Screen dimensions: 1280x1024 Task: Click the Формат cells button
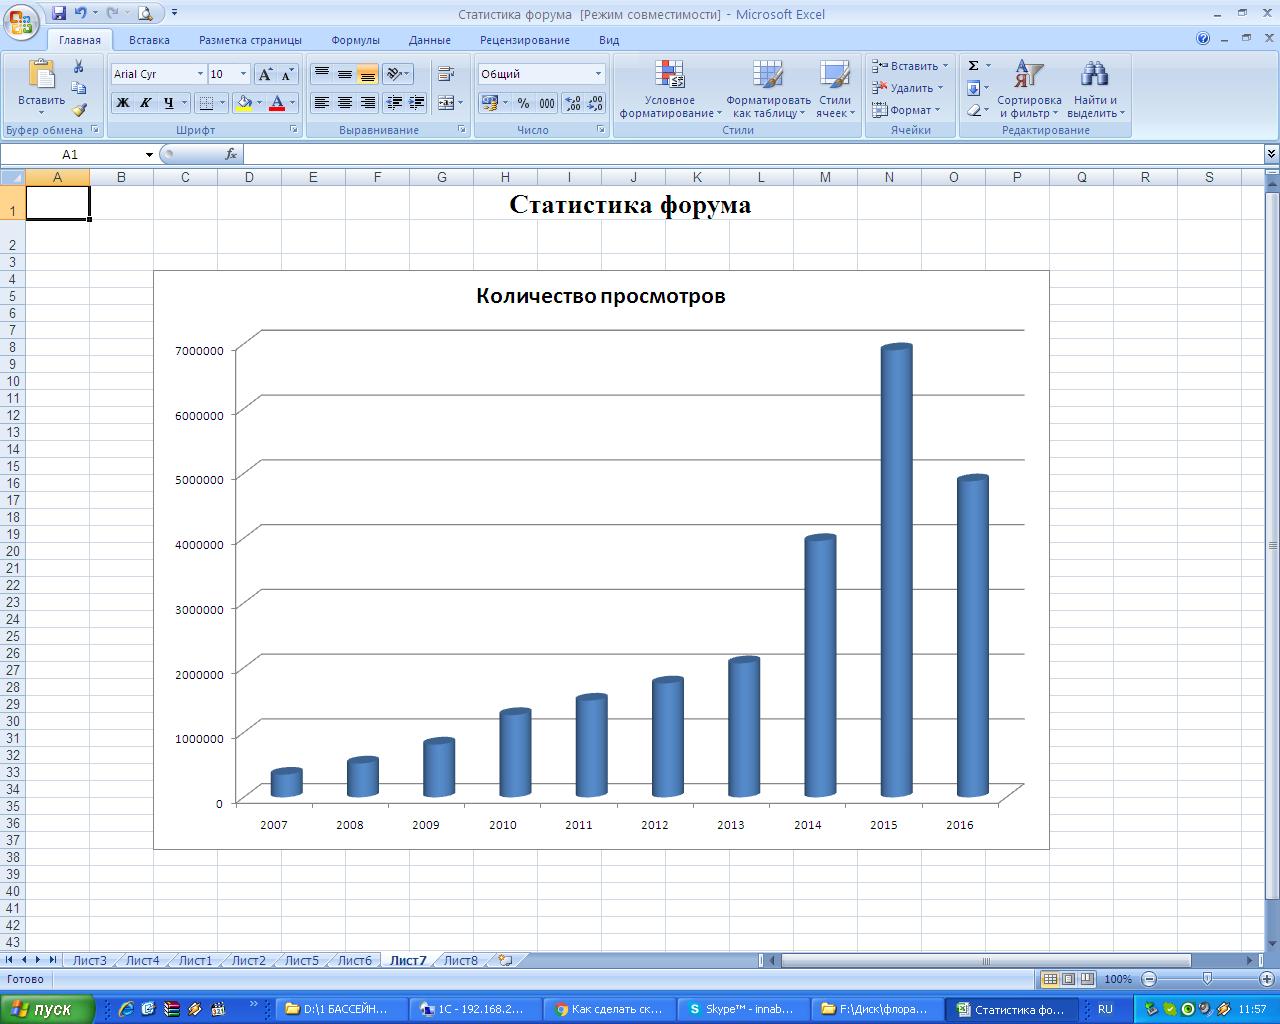point(908,110)
